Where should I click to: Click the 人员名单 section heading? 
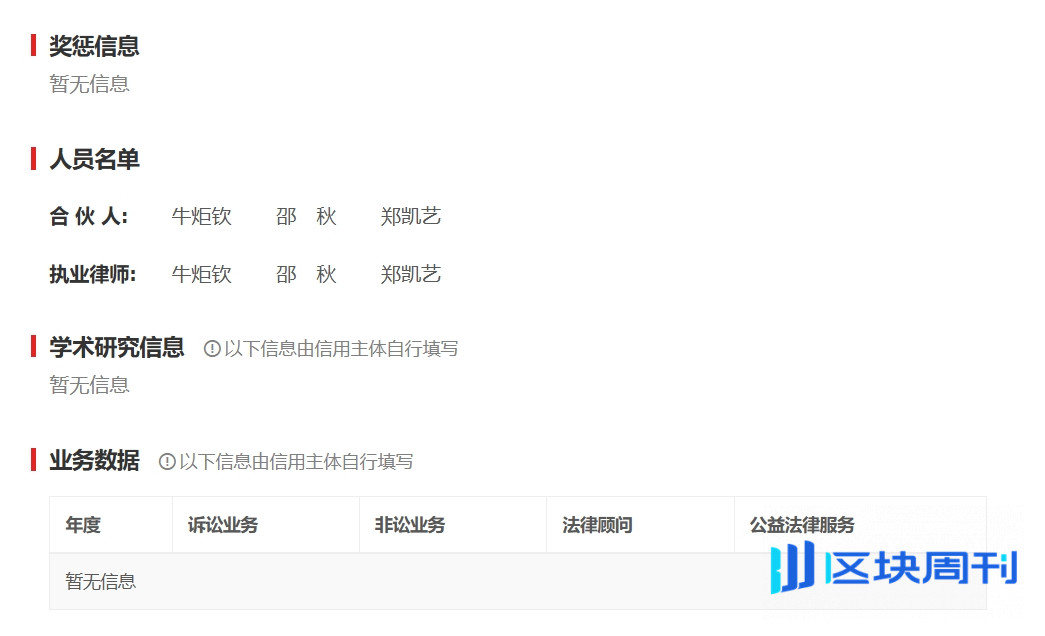click(94, 159)
